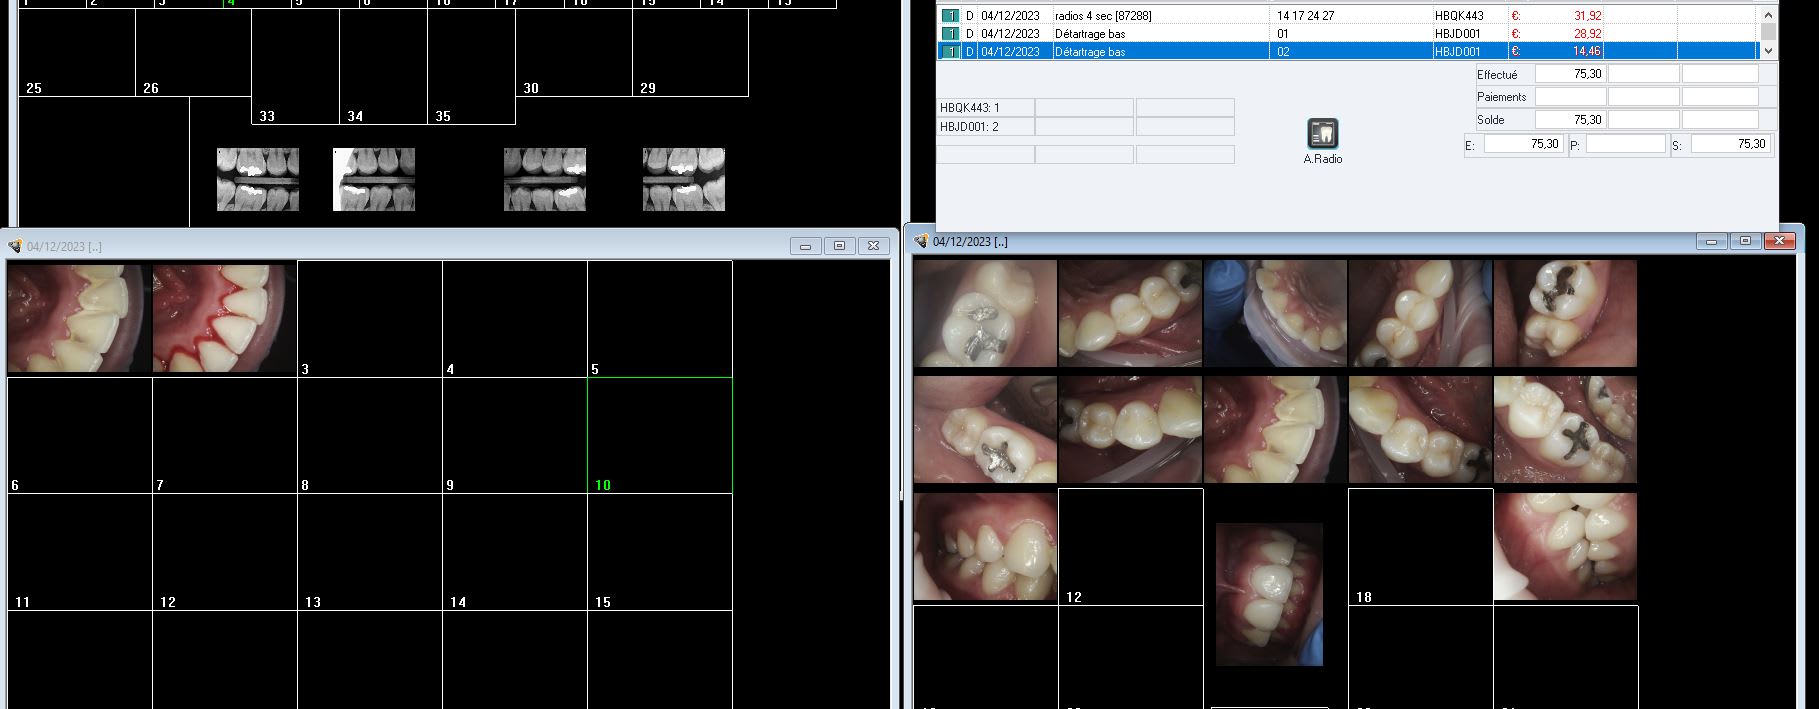Screen dimensions: 1819x709
Task: Select the photo of bleeding gums
Action: point(224,318)
